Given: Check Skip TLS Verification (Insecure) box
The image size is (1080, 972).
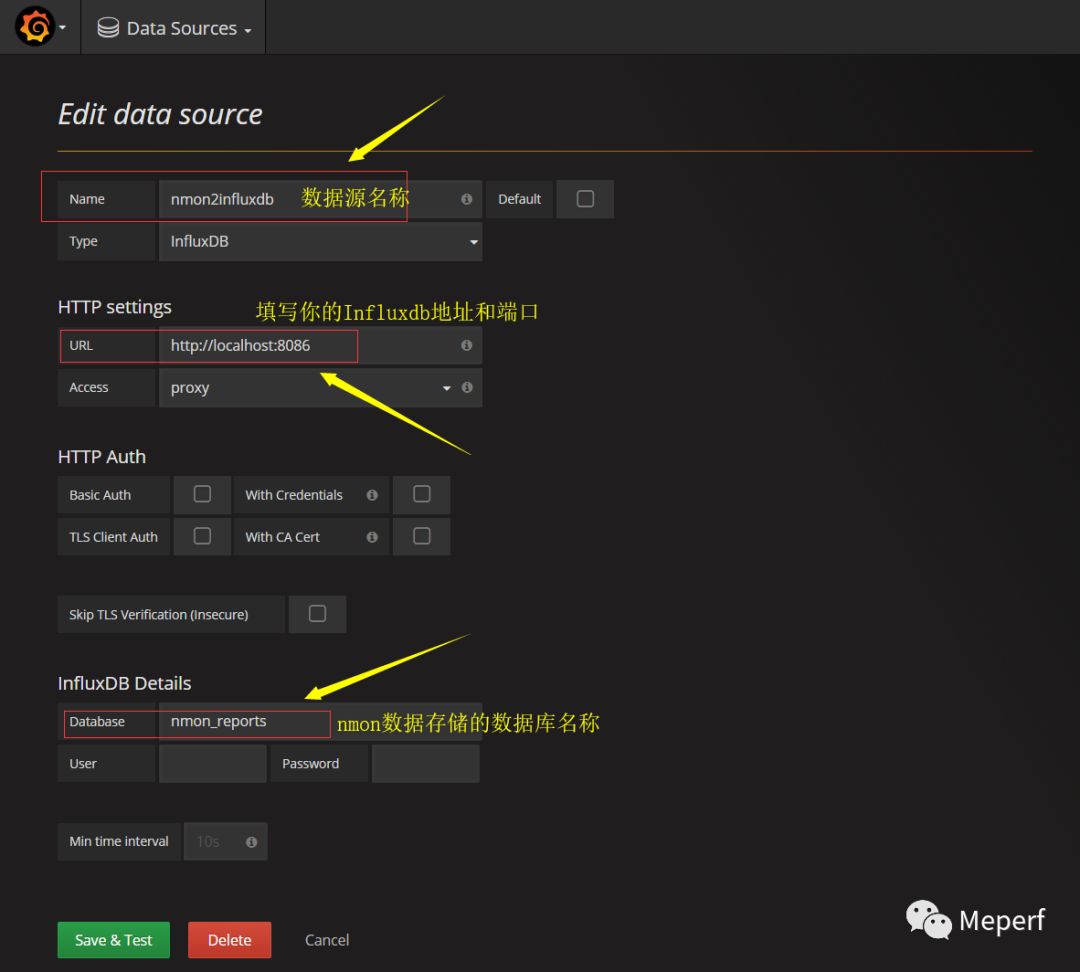Looking at the screenshot, I should (317, 614).
